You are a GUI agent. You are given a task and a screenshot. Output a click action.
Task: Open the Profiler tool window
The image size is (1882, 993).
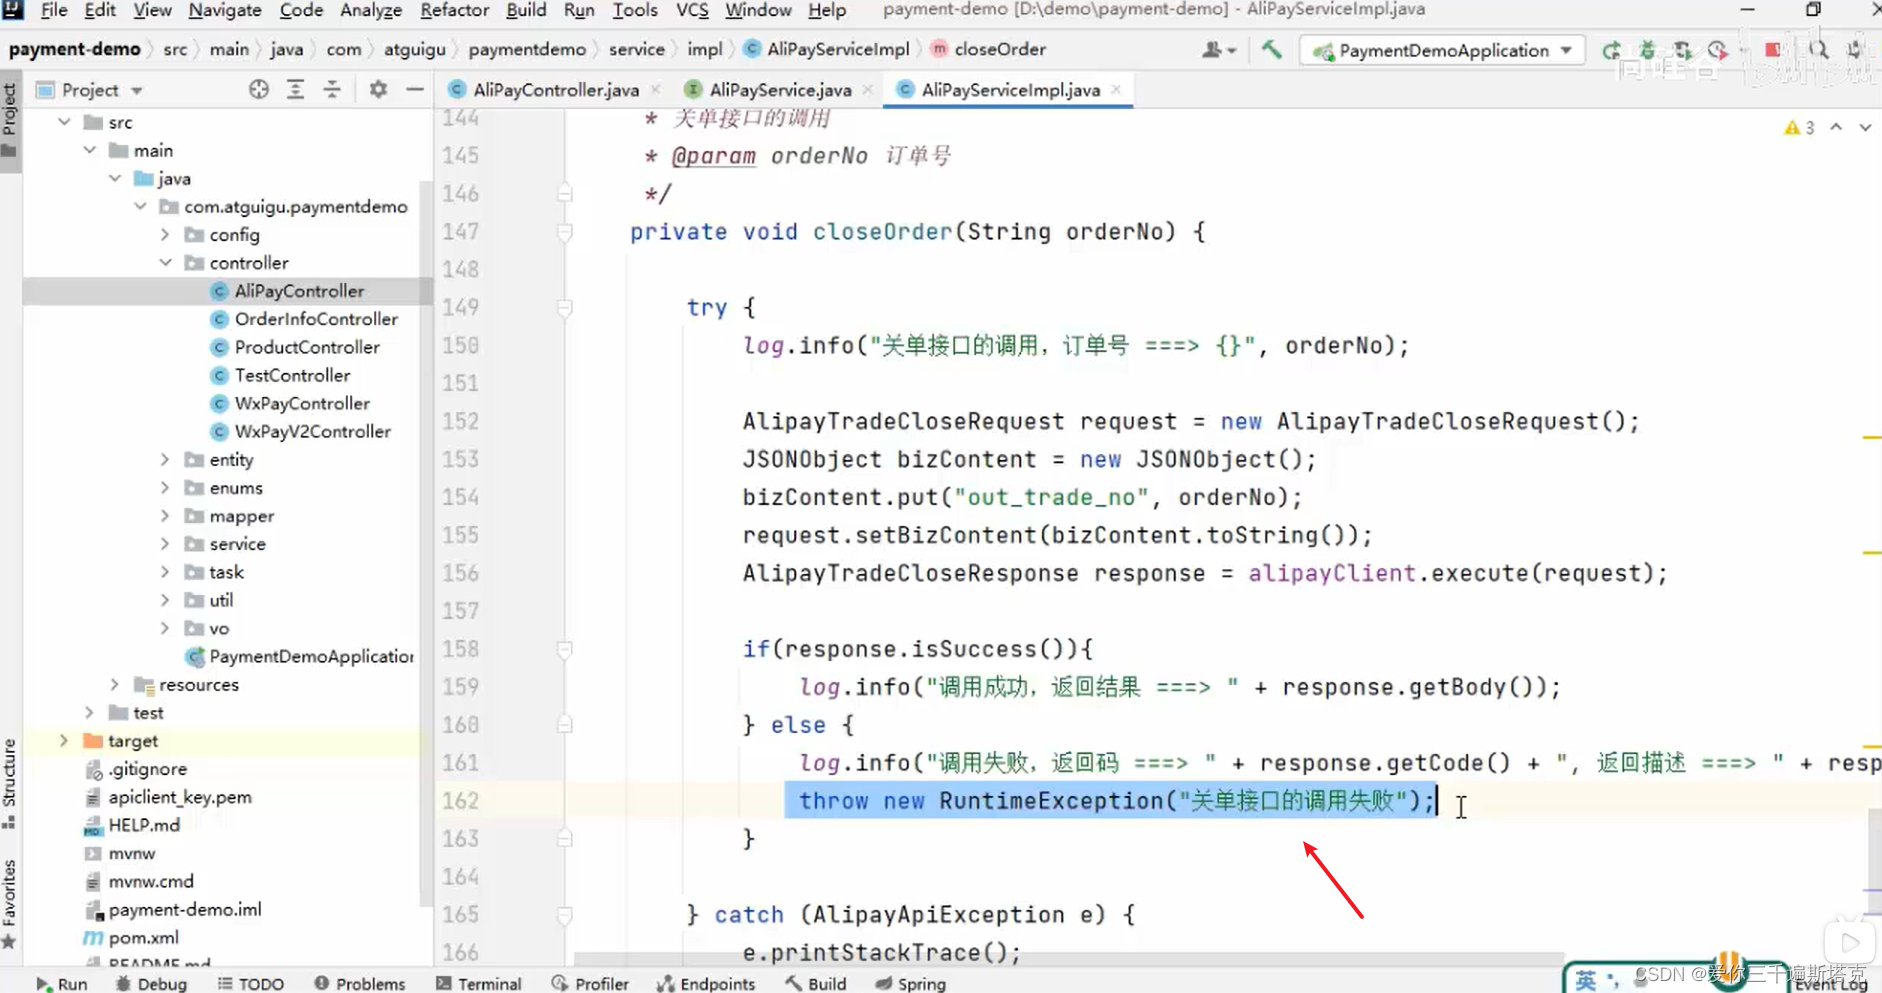point(590,983)
